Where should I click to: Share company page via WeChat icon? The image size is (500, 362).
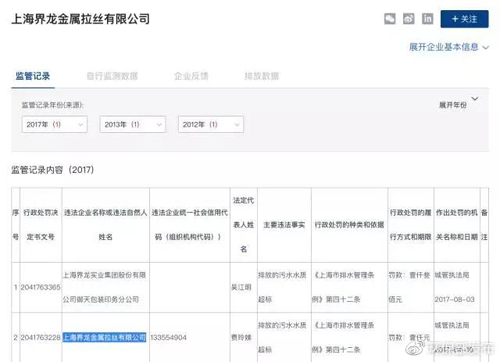(x=390, y=19)
